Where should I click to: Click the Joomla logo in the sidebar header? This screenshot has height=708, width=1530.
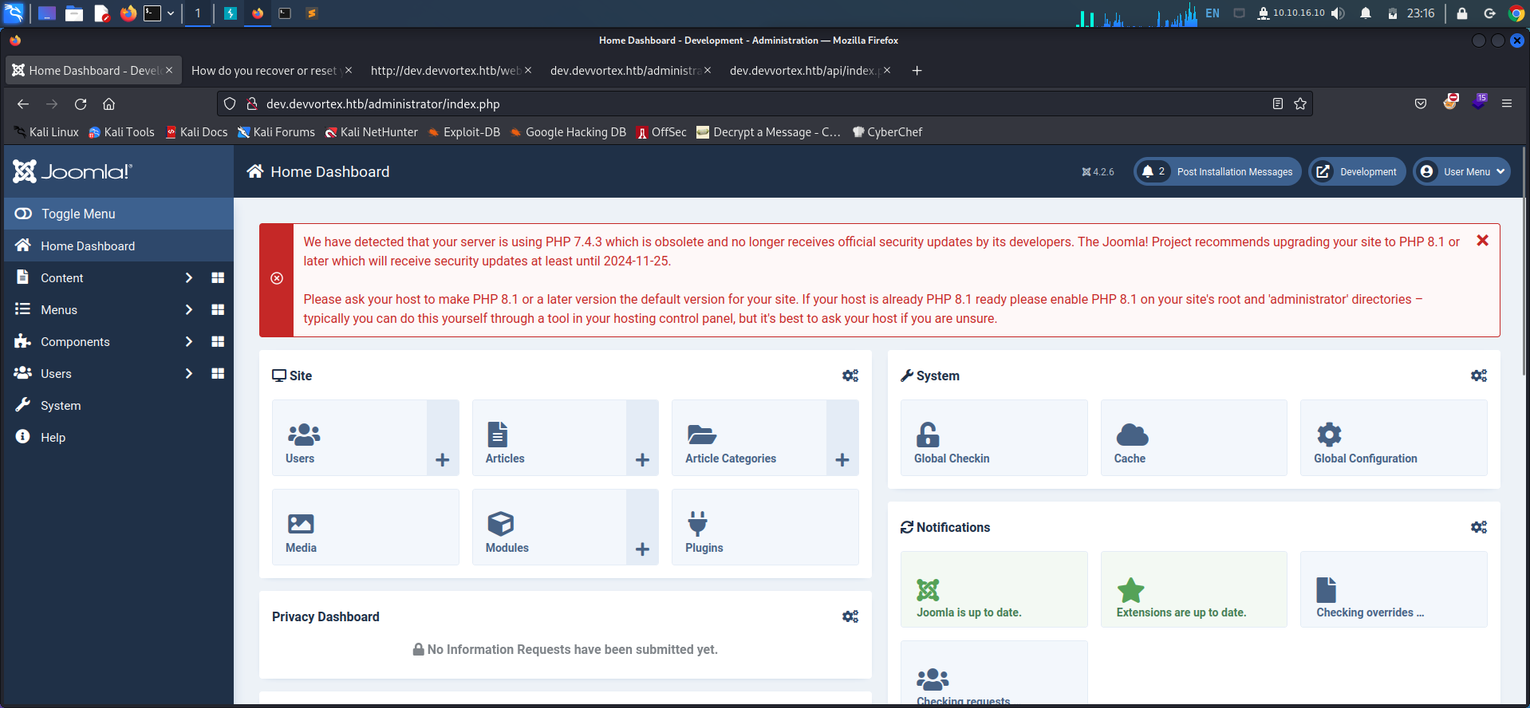73,171
